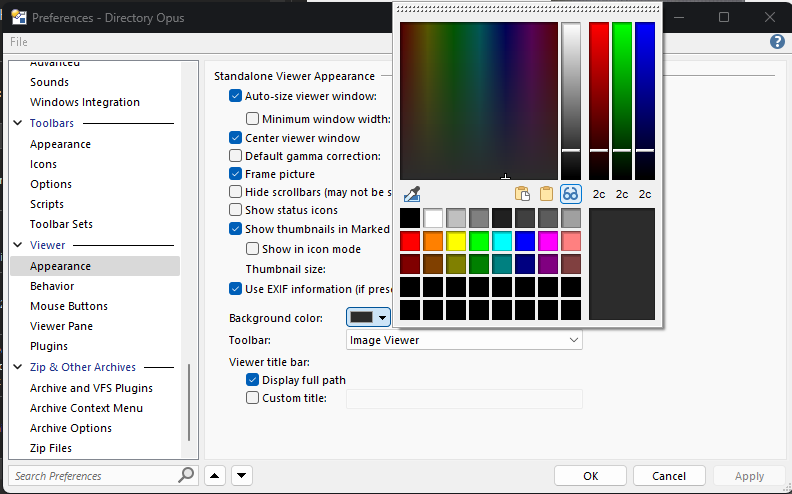Collapse the Zip & Other Archives section
This screenshot has width=792, height=494.
click(x=19, y=367)
